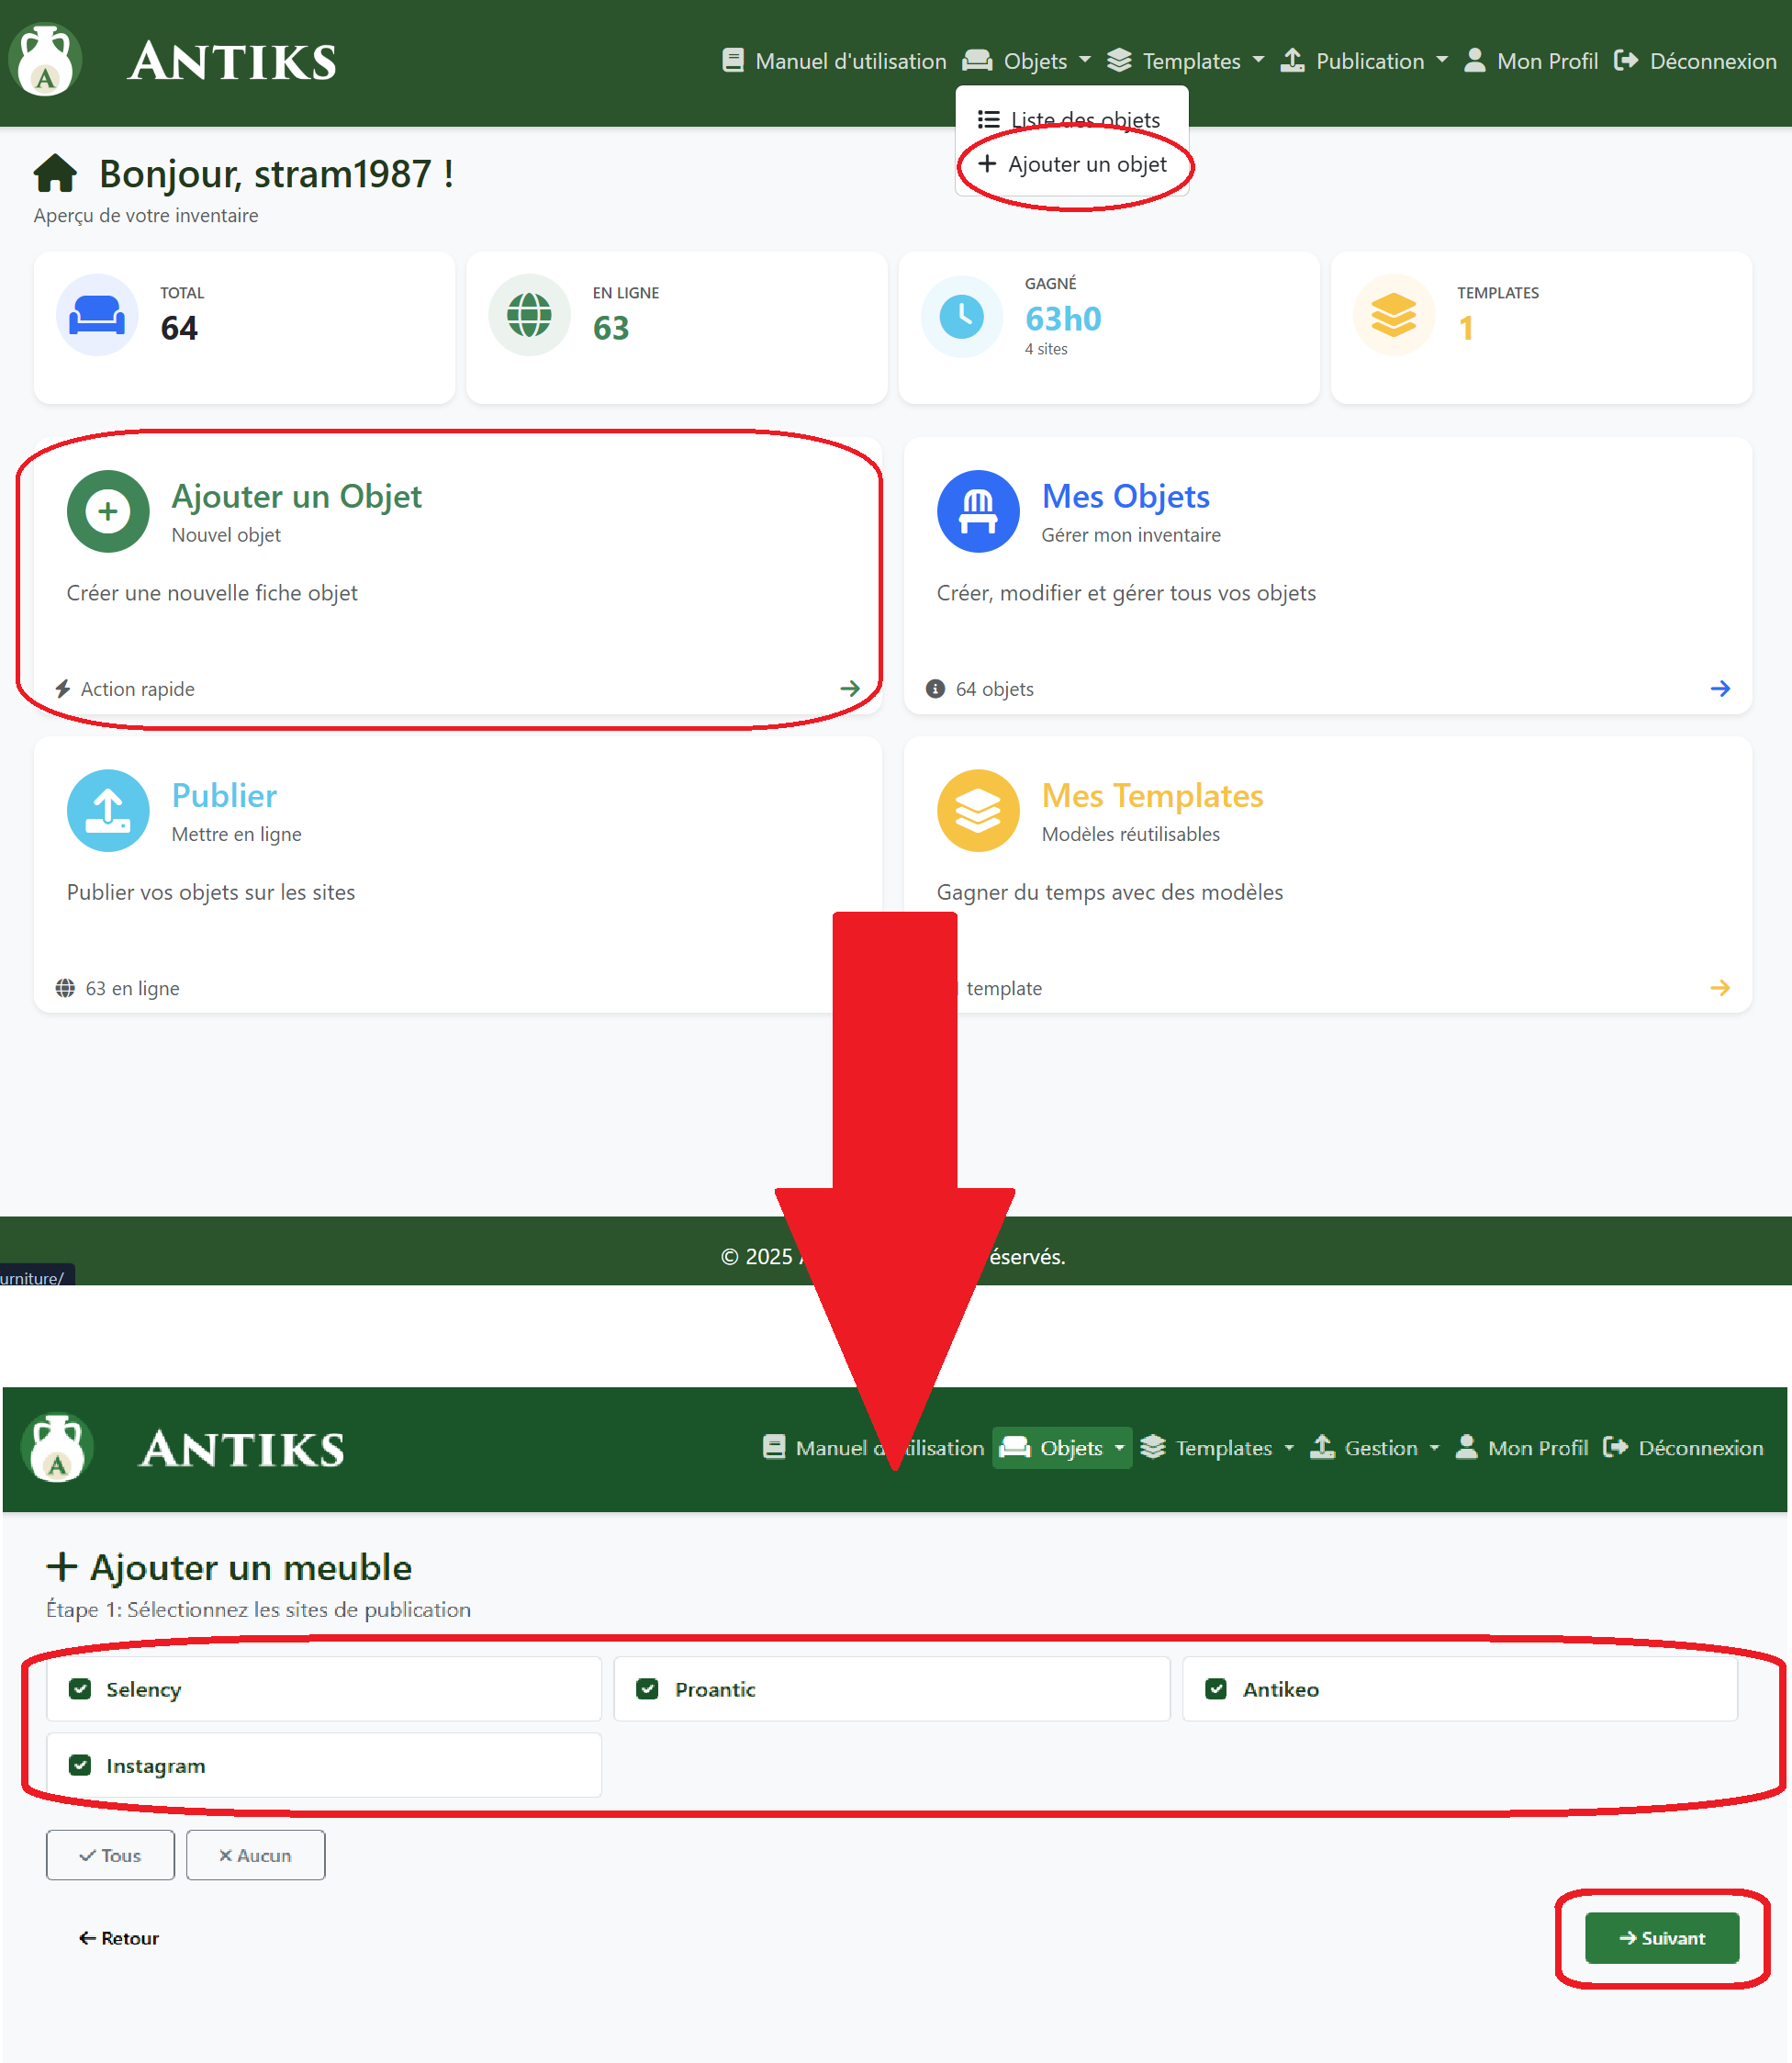Click the Aucun deselect-all button
This screenshot has height=2063, width=1792.
[x=255, y=1855]
